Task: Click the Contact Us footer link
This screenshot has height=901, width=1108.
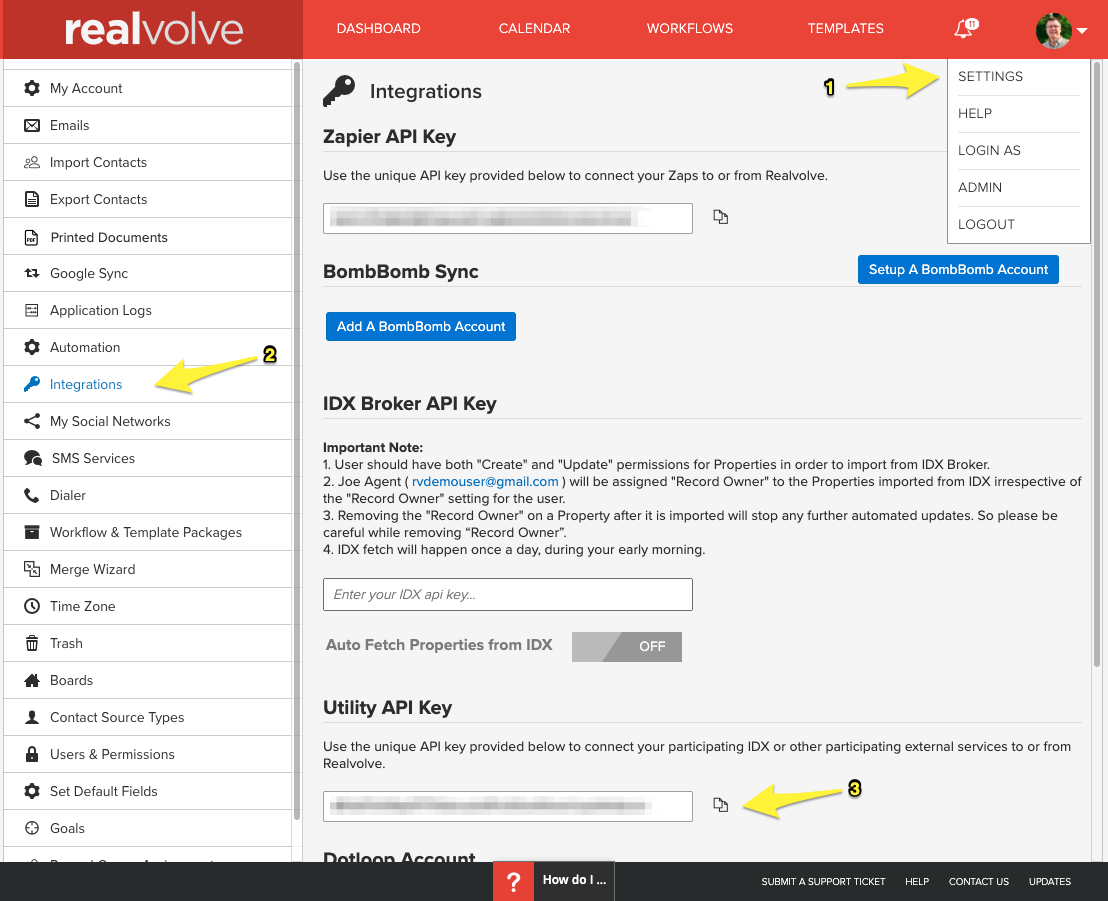Action: pyautogui.click(x=979, y=881)
